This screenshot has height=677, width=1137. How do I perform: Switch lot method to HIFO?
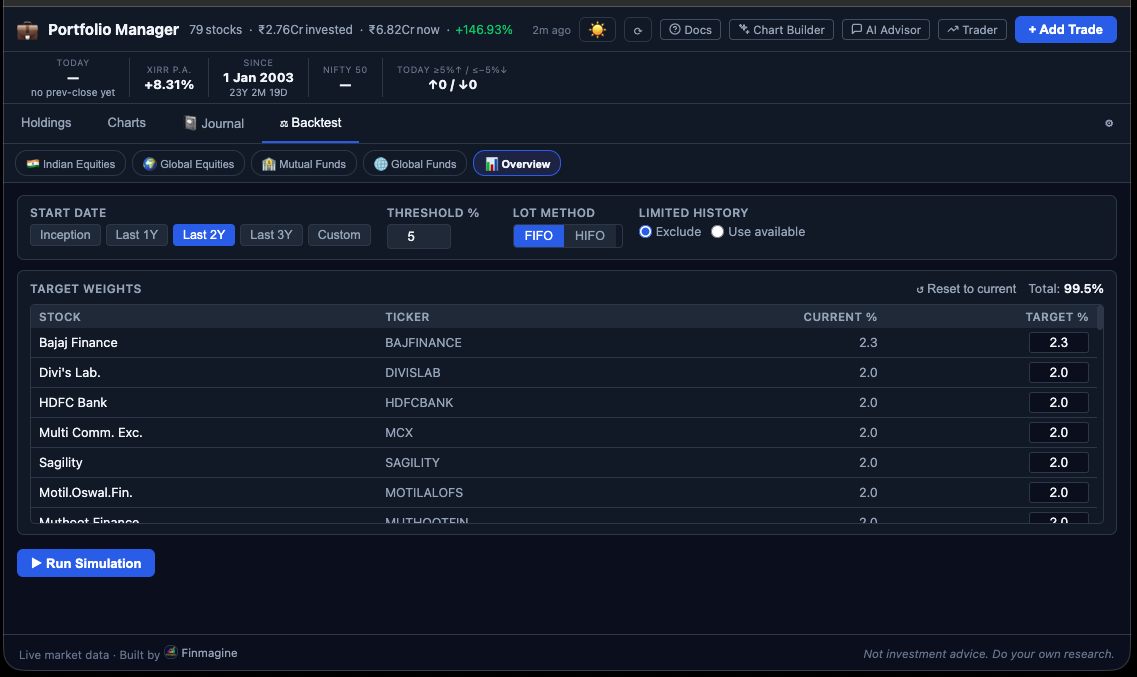tap(592, 235)
